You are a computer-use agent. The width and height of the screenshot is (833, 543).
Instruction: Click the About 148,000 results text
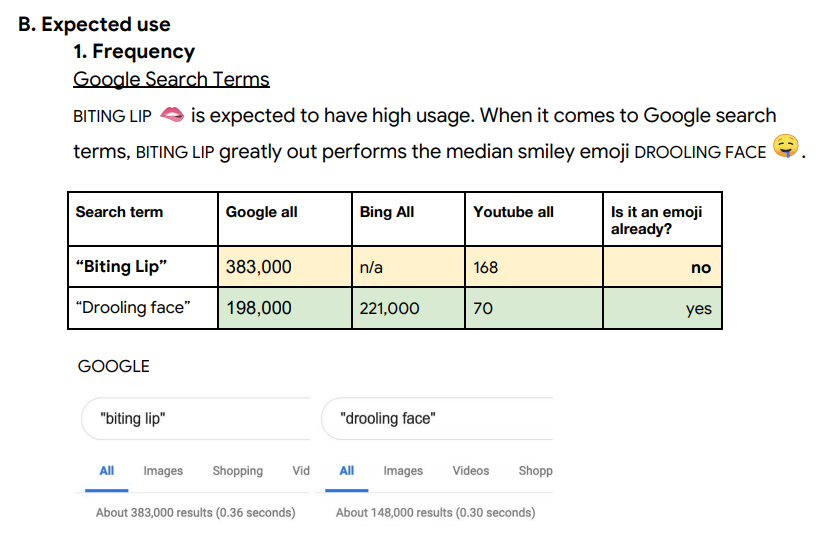pyautogui.click(x=435, y=513)
